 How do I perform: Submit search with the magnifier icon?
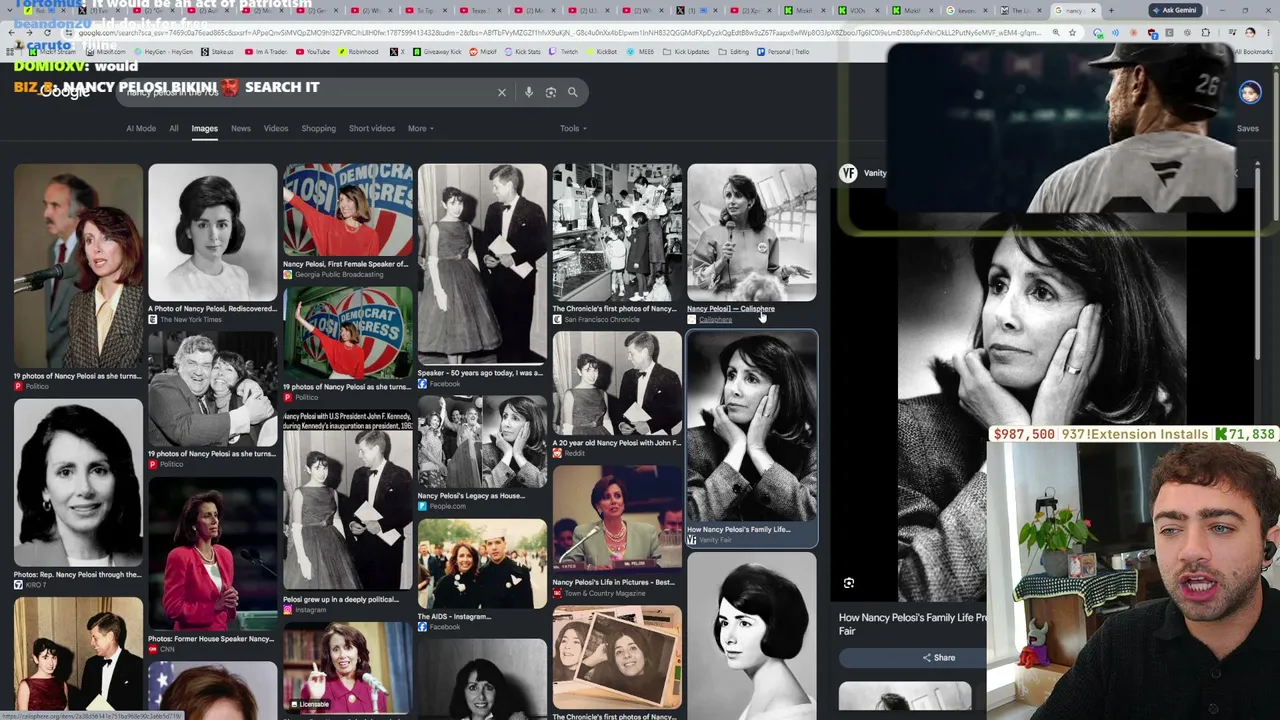pyautogui.click(x=573, y=92)
